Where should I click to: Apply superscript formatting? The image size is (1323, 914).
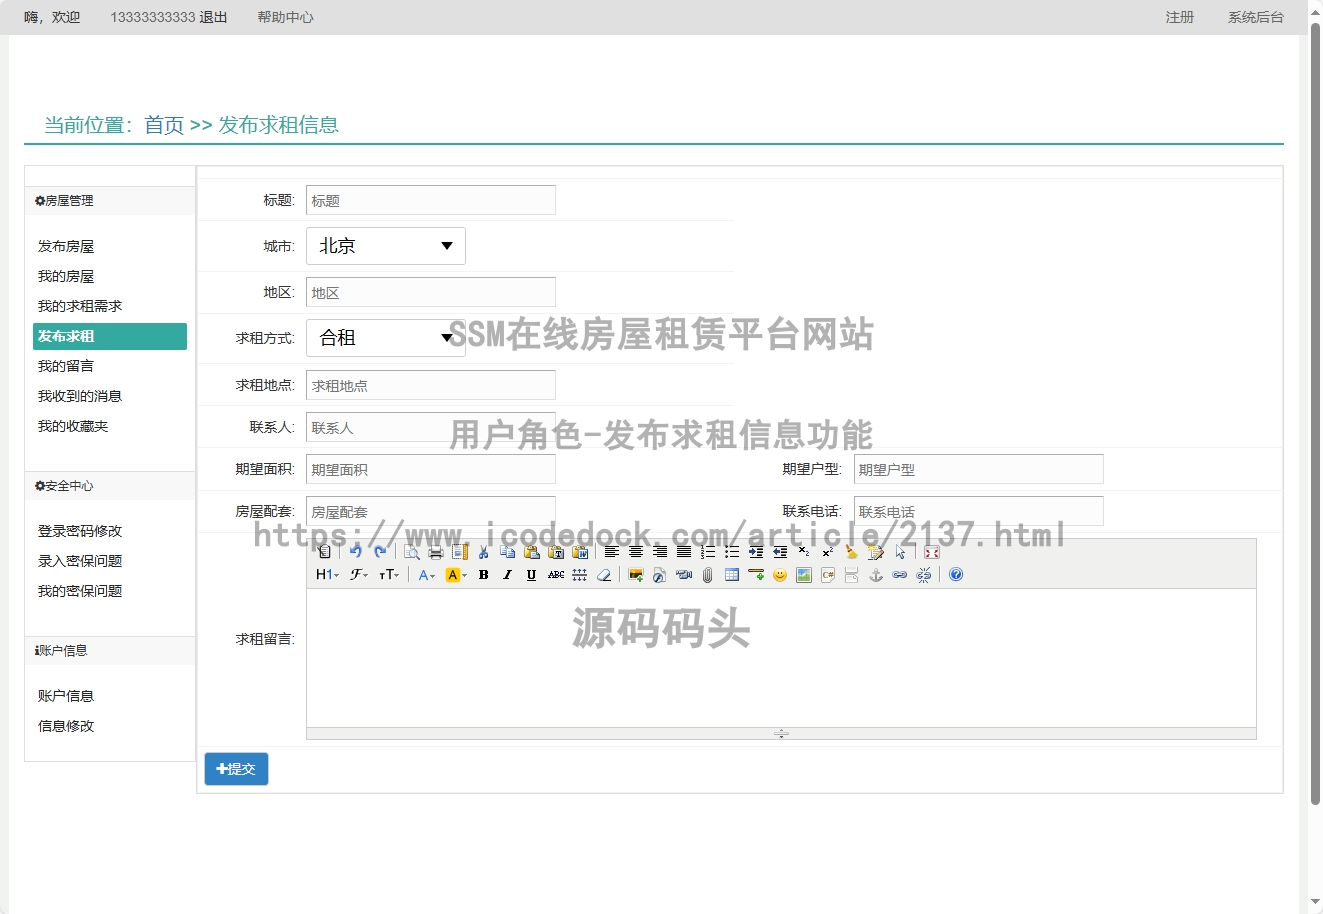click(x=828, y=552)
